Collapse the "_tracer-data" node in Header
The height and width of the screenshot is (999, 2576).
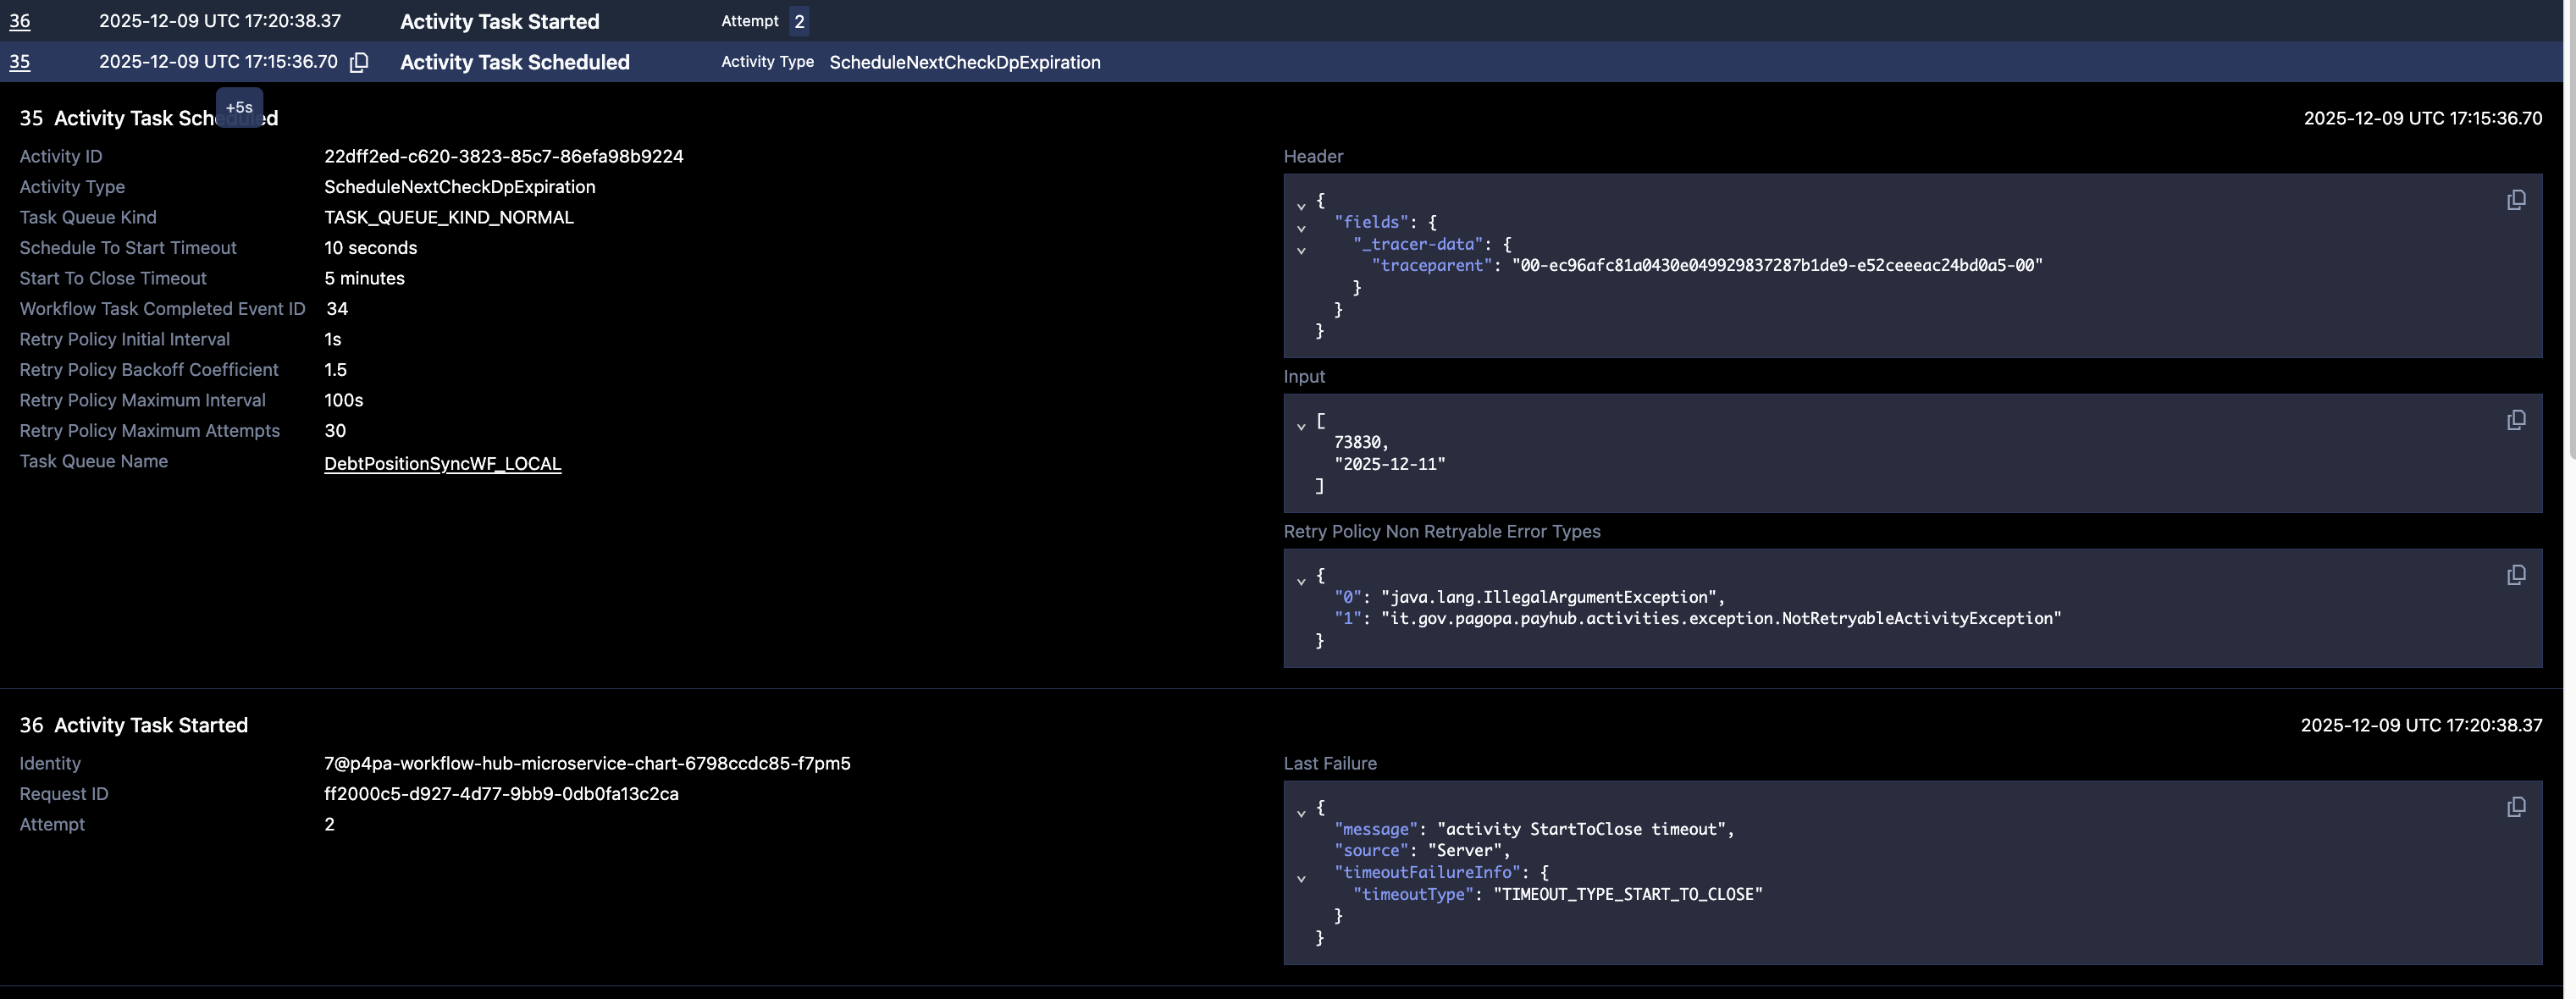pos(1301,250)
